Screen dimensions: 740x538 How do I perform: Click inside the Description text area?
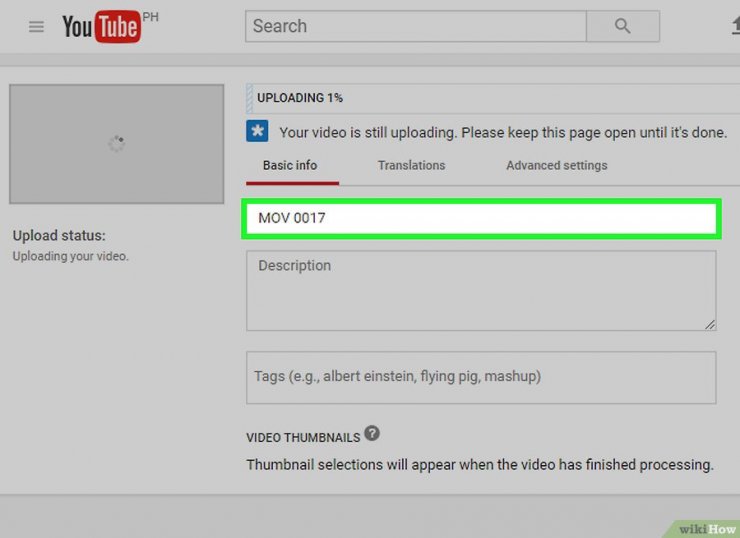[x=481, y=290]
